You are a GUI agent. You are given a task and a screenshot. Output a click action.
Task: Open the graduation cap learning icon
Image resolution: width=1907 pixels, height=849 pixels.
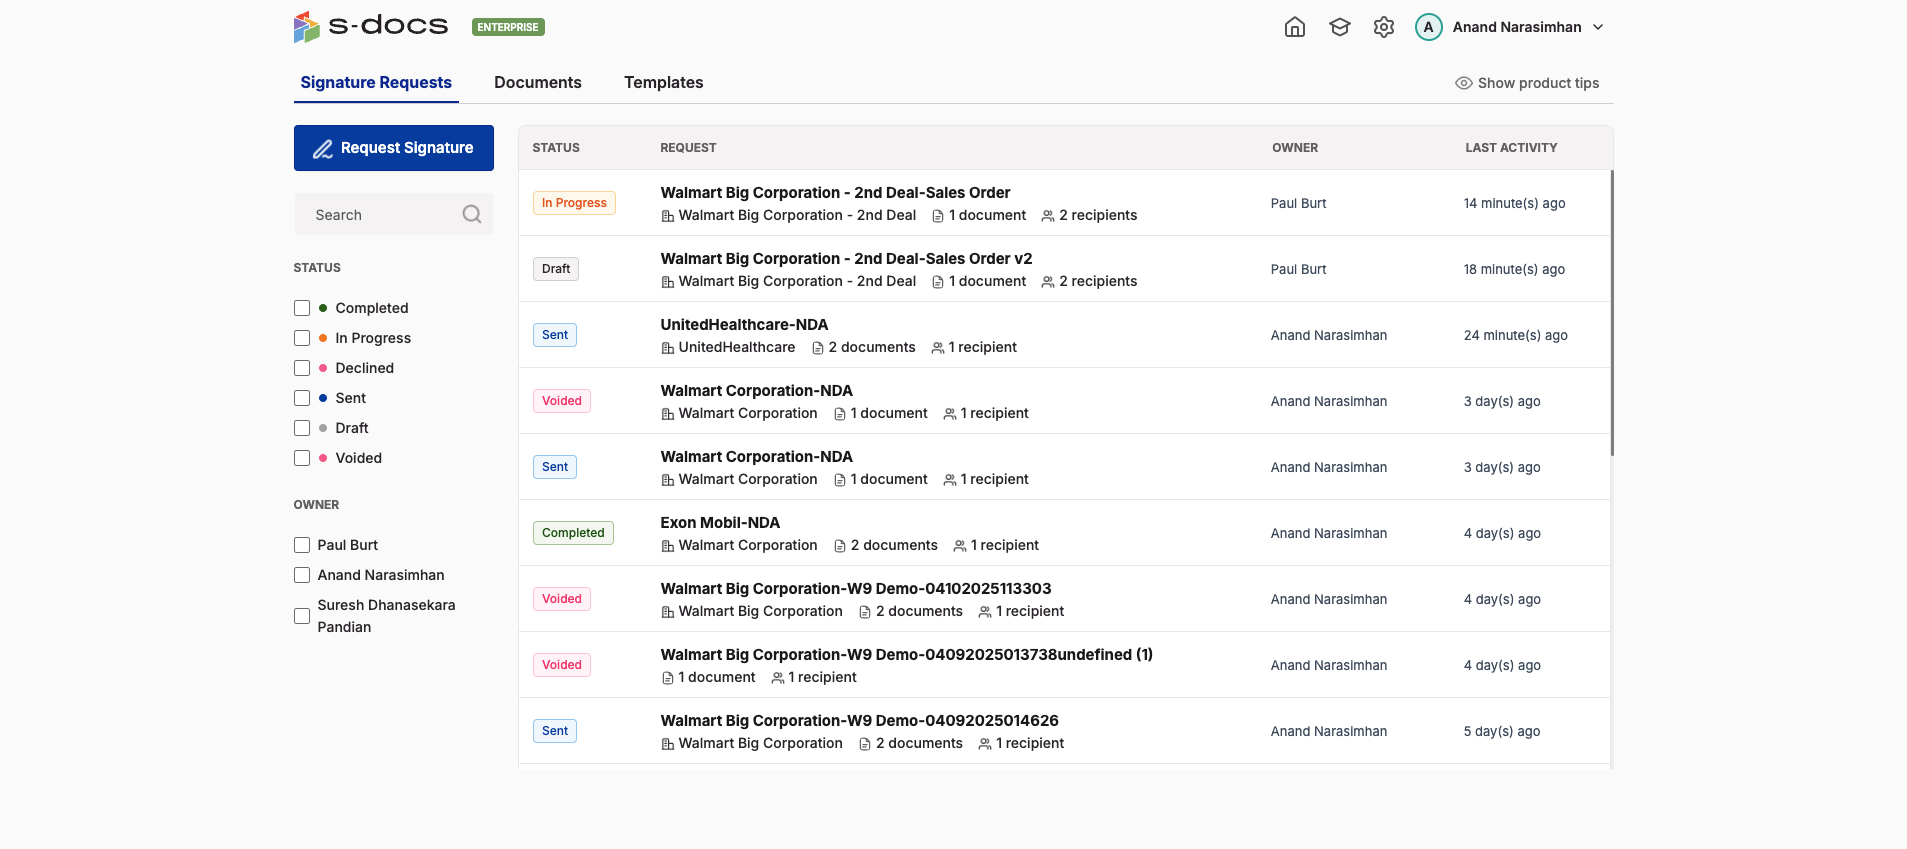[1339, 27]
